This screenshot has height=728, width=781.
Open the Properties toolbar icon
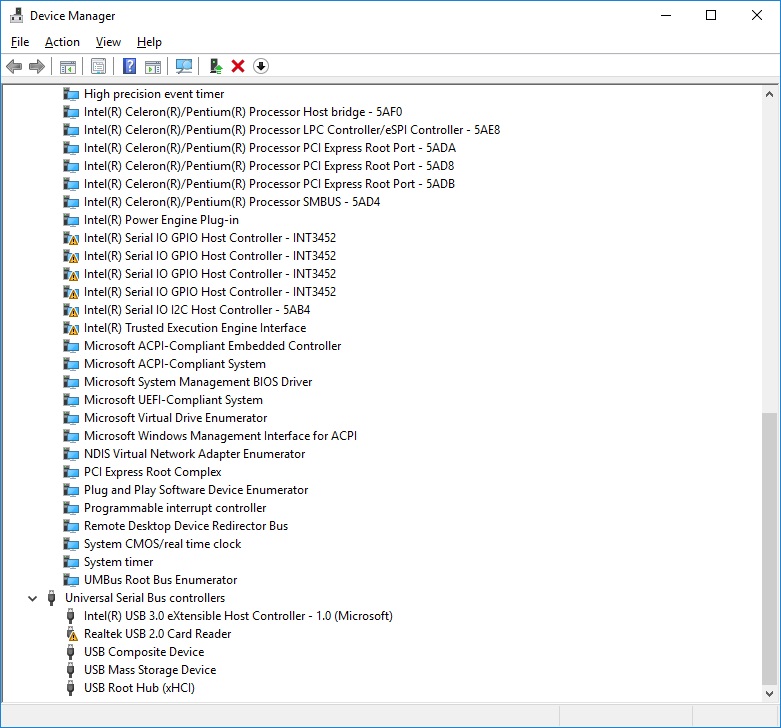pyautogui.click(x=99, y=66)
